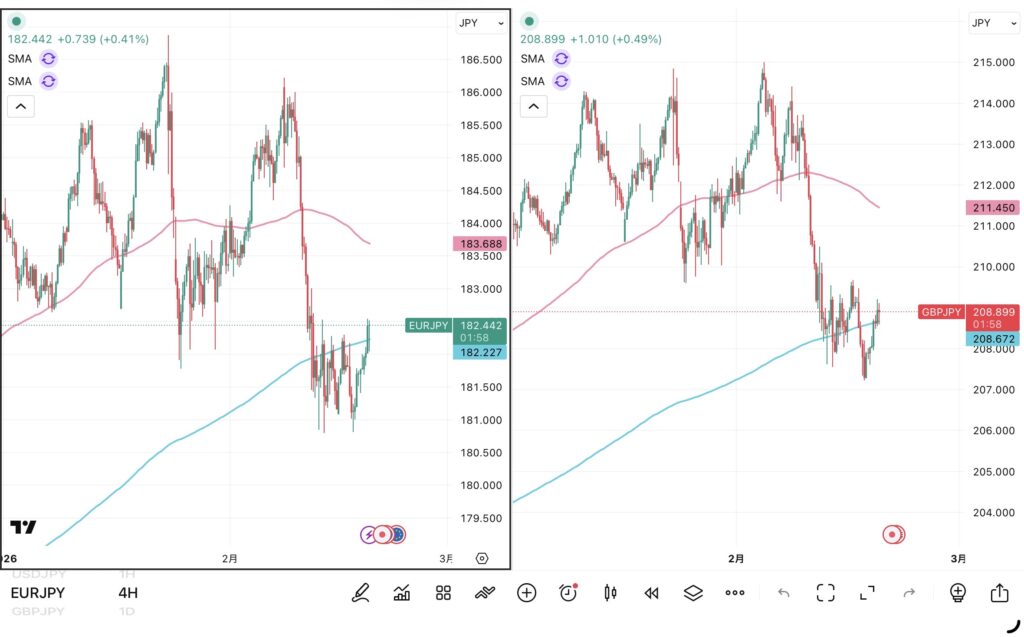Viewport: 1024px width, 637px height.
Task: Open the JPY currency dropdown on EURJPY chart
Action: click(481, 22)
